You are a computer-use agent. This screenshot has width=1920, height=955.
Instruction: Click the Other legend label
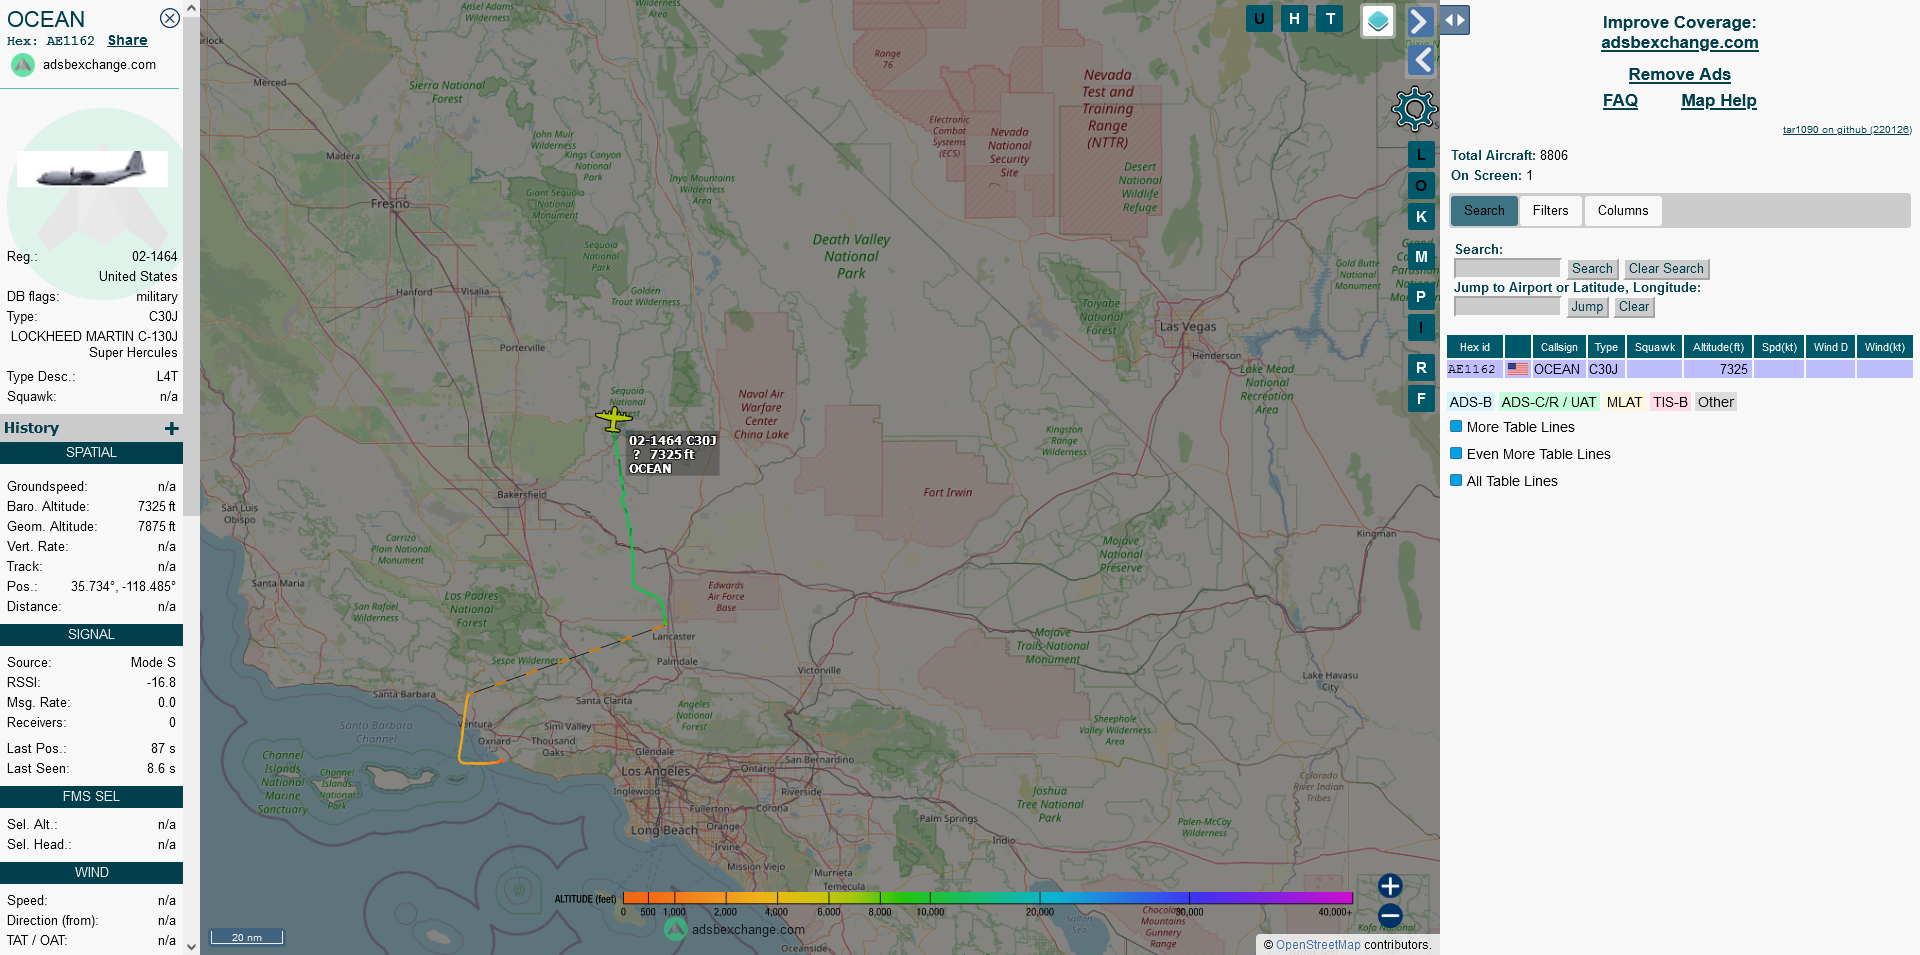[x=1715, y=402]
